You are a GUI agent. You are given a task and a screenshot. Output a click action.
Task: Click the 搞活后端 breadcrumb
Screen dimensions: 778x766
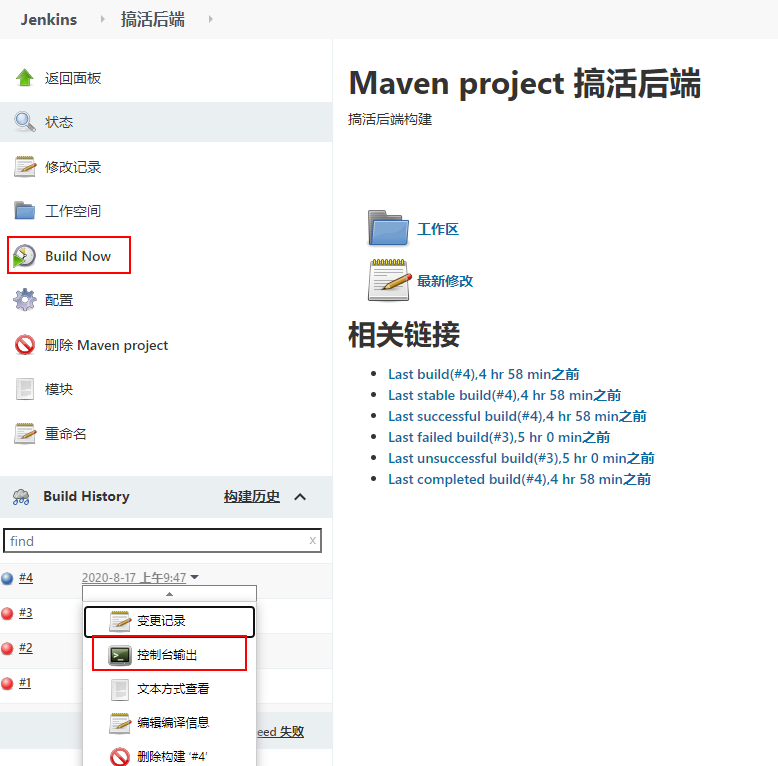click(x=153, y=19)
